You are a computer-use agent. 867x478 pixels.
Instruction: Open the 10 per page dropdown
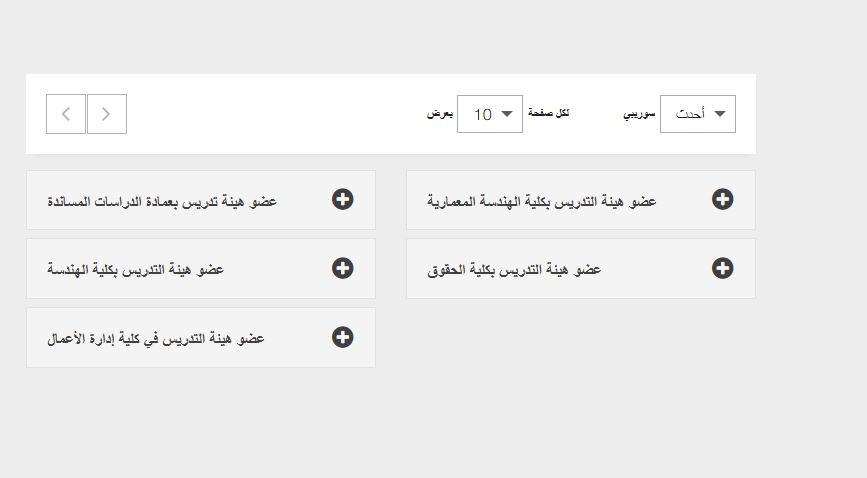490,114
